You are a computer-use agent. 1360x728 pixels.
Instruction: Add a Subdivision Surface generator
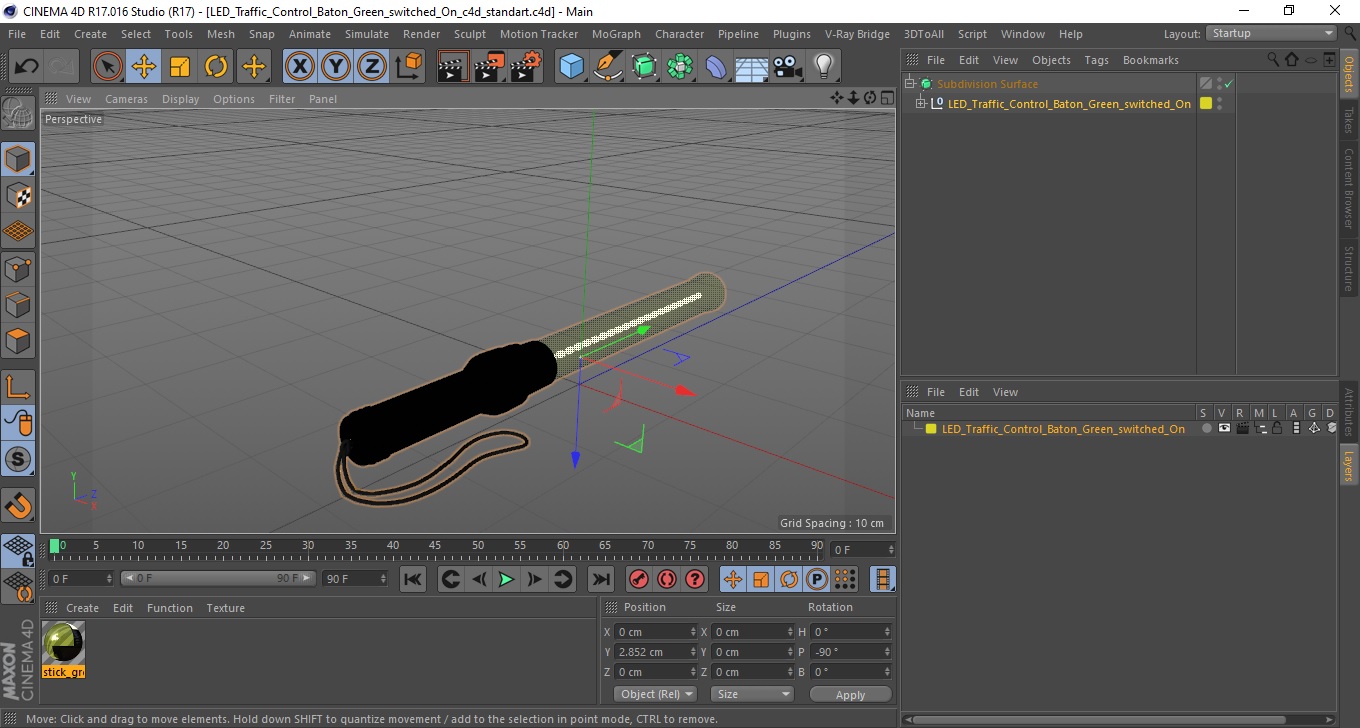645,67
